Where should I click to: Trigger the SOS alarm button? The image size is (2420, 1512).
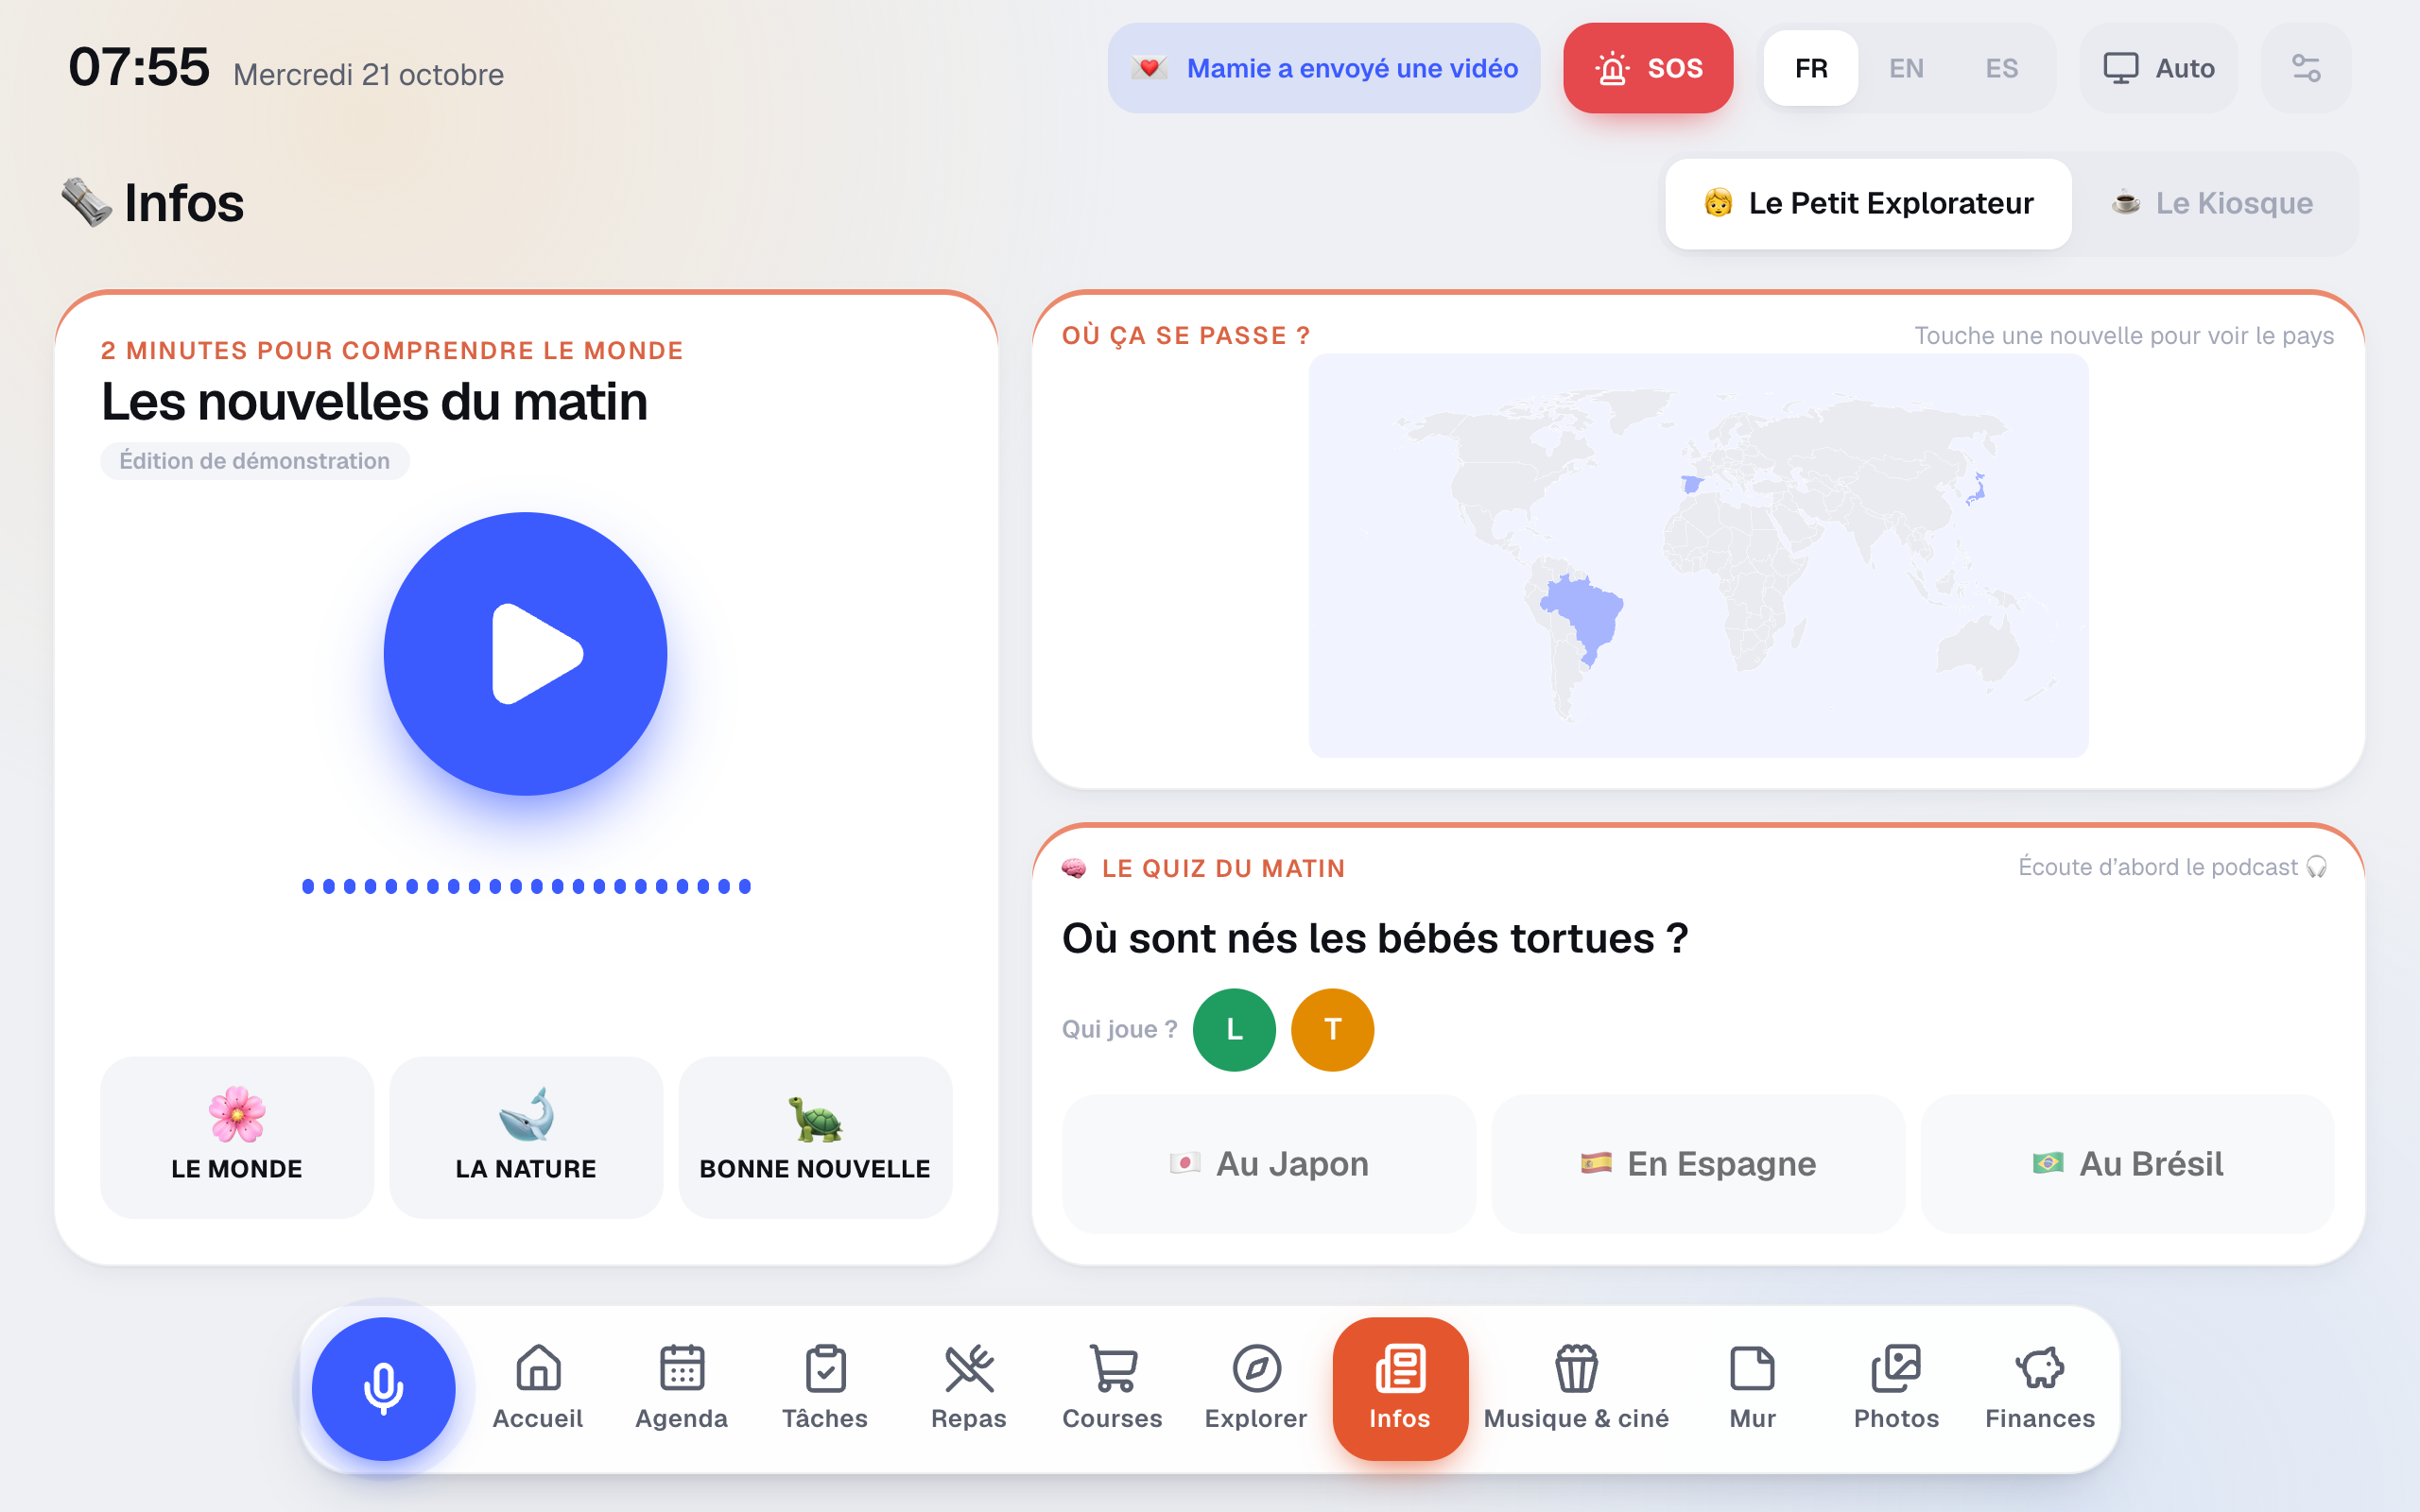(x=1648, y=68)
